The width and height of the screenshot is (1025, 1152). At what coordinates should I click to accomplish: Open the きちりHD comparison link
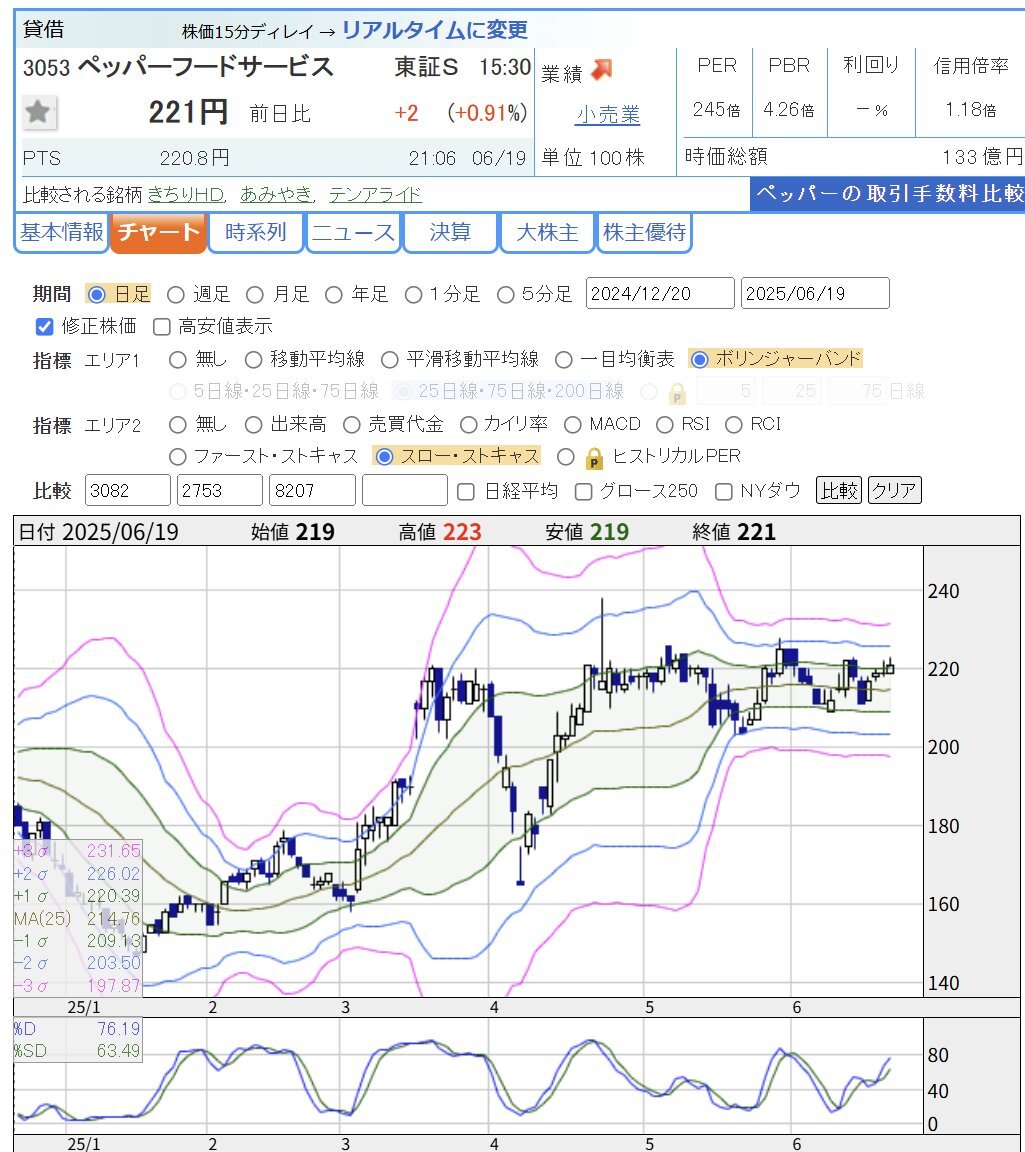coord(186,194)
